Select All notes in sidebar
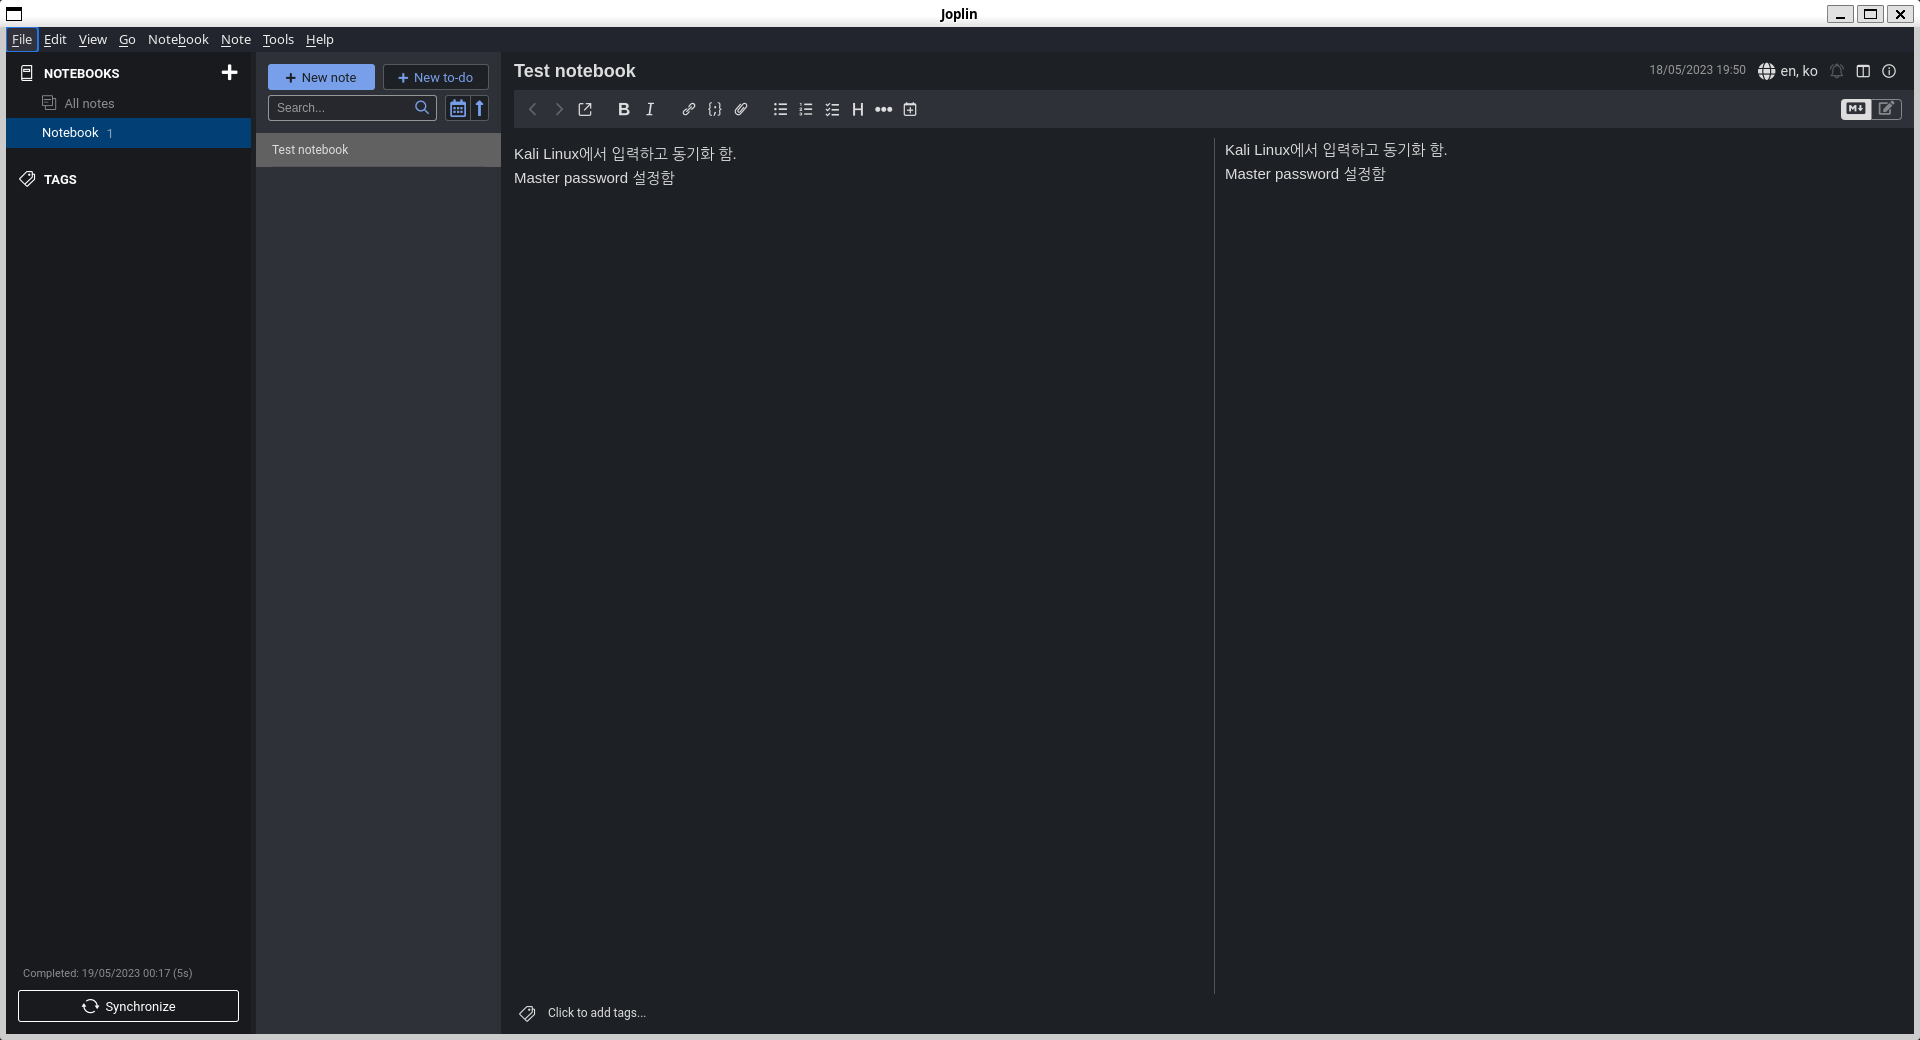Screen dimensions: 1920x1040 128,103
